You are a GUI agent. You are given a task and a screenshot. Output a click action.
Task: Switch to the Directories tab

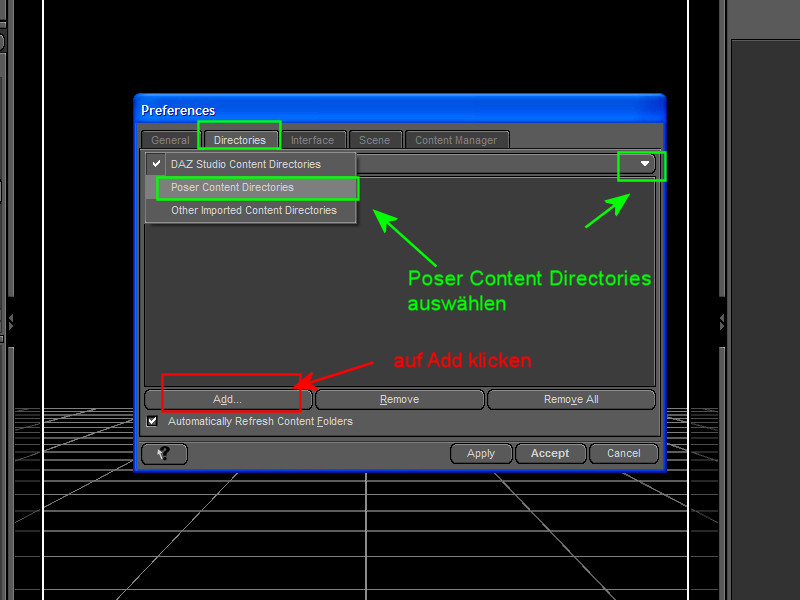coord(240,140)
